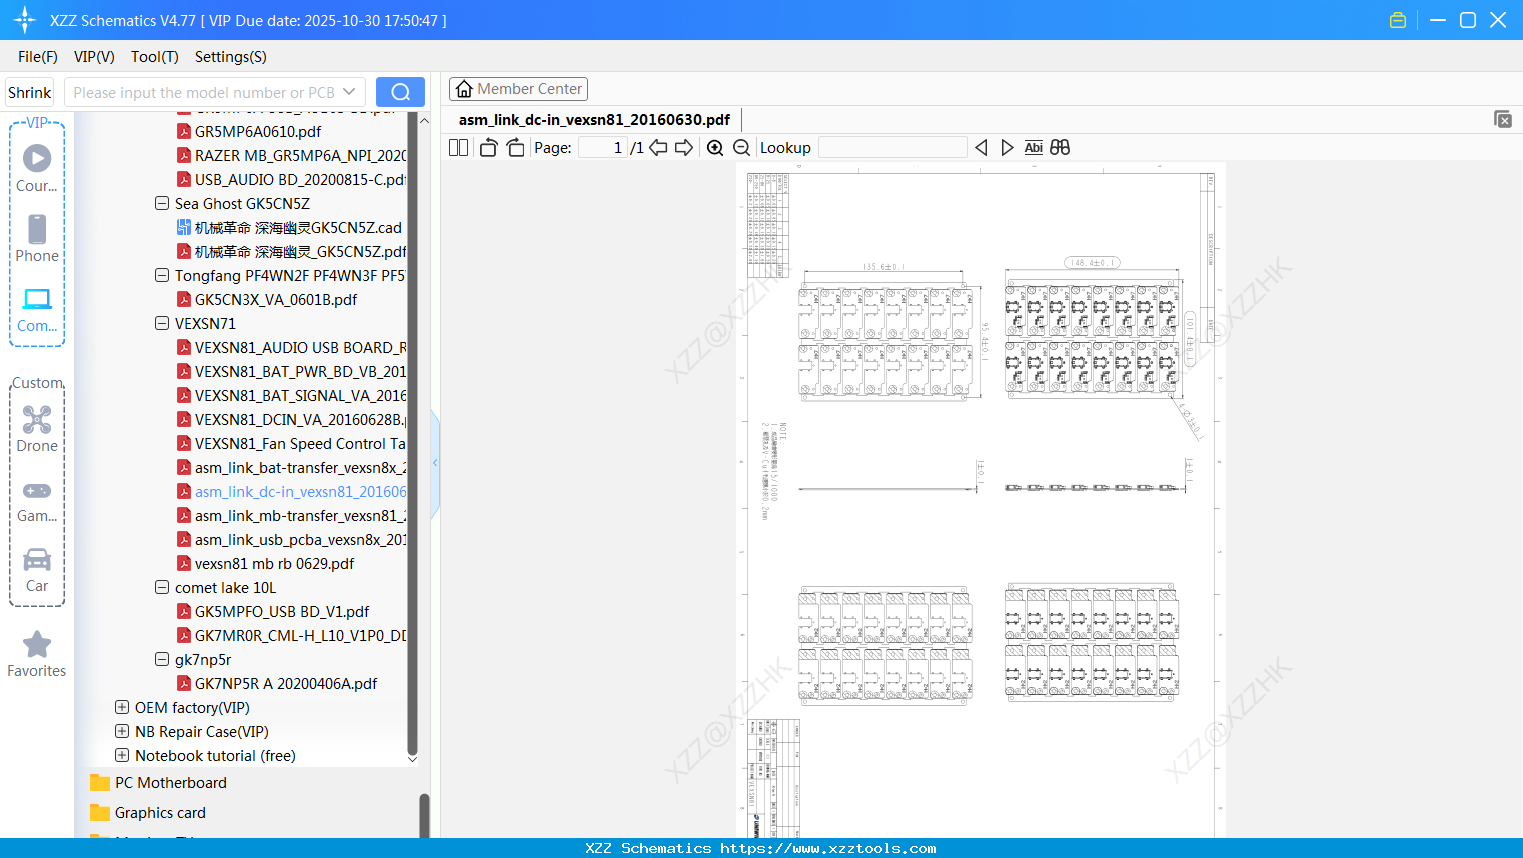Open VEXSN81_Fan Speed Control file
1523x858 pixels.
[x=292, y=443]
